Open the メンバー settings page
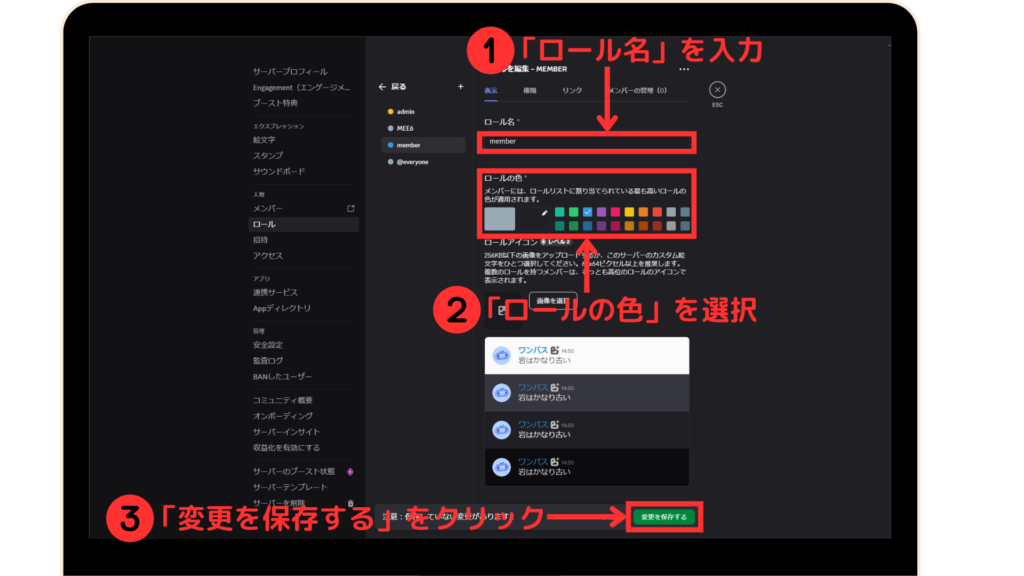This screenshot has width=1024, height=576. [268, 208]
